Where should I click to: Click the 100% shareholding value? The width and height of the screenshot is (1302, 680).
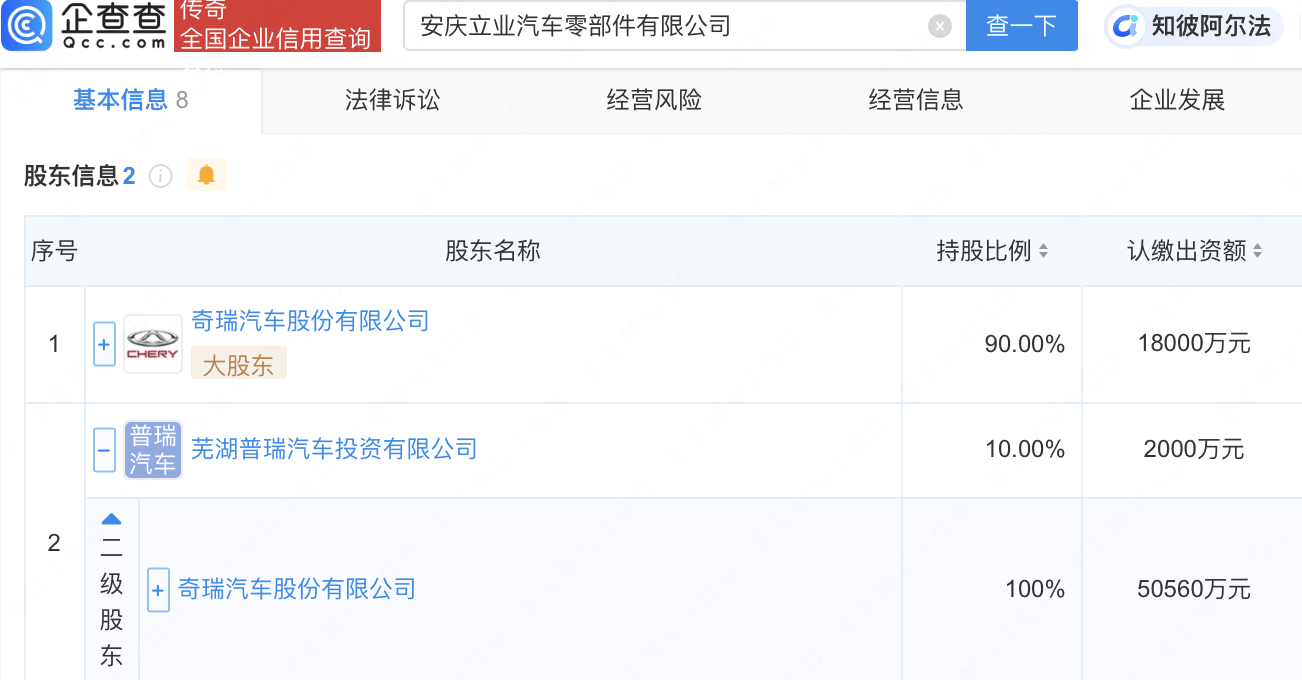coord(1035,589)
